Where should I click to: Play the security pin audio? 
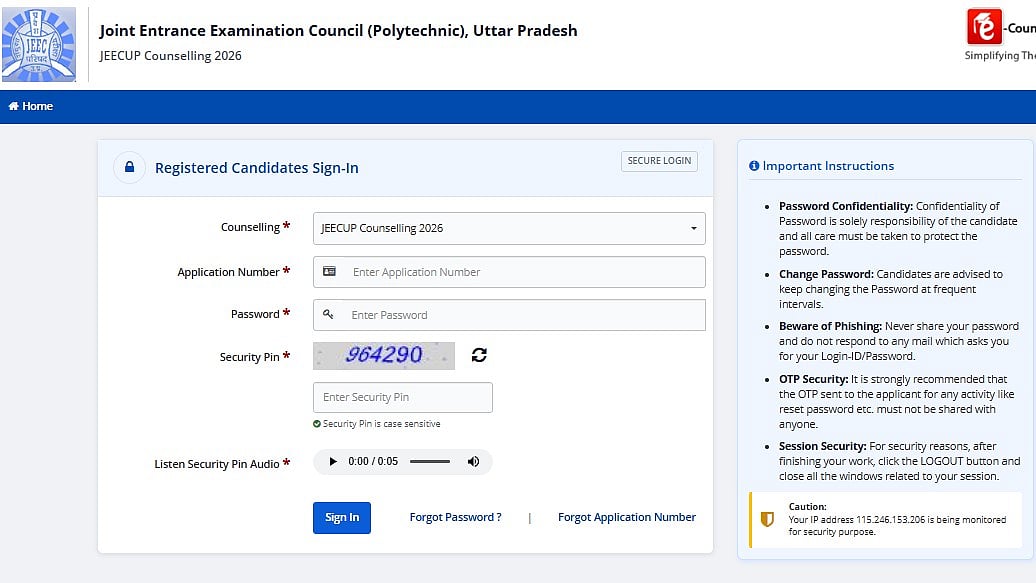point(333,461)
